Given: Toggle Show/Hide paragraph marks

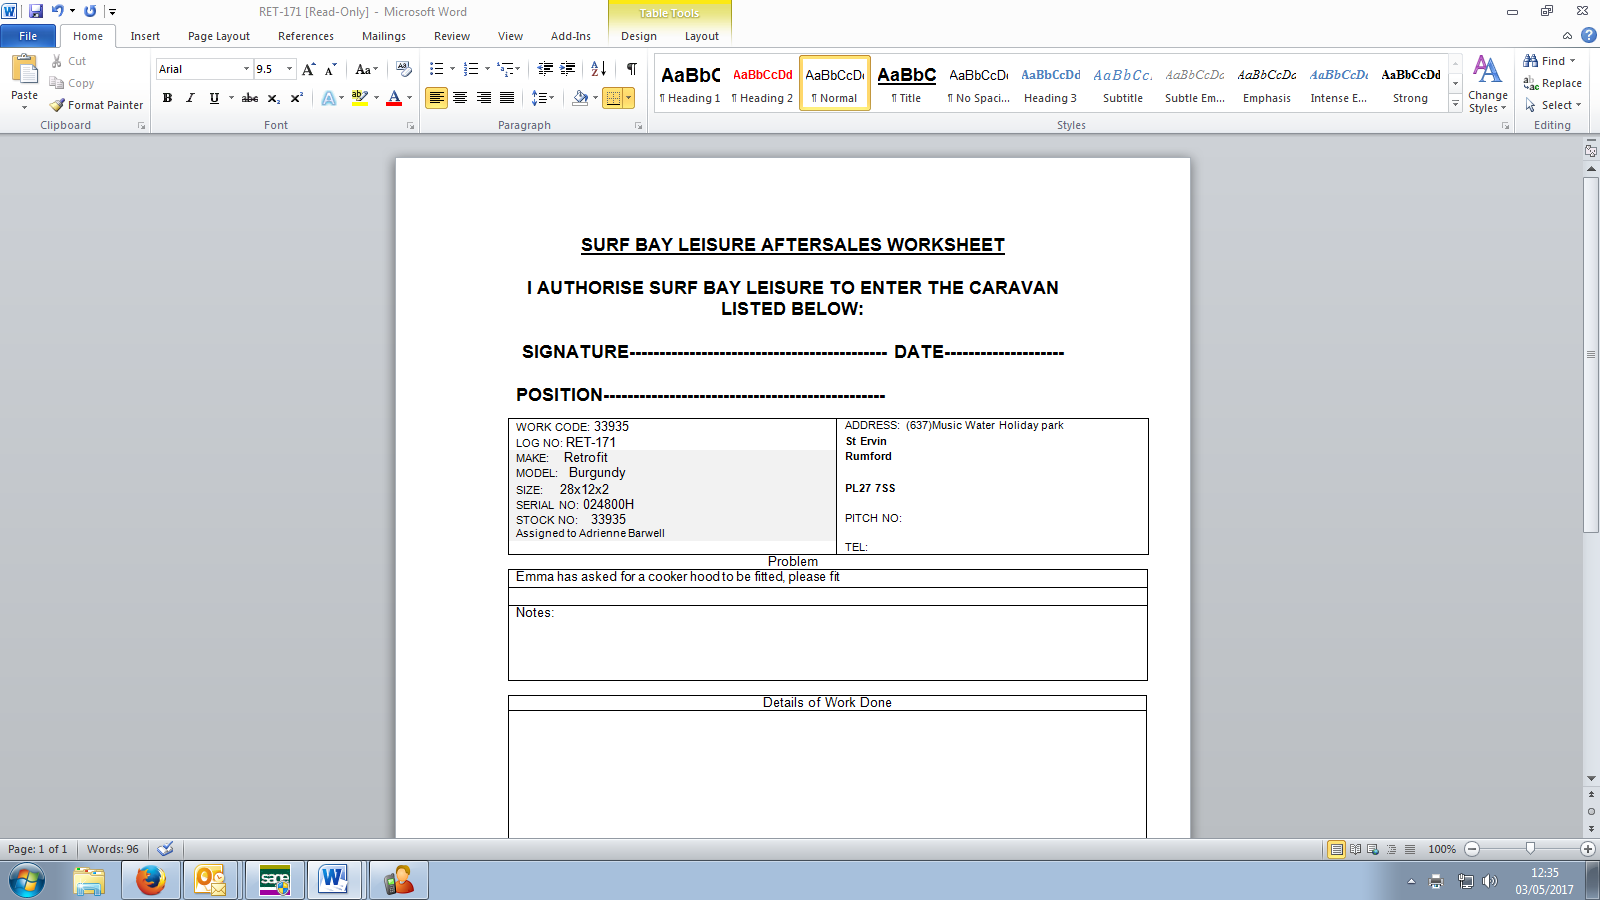Looking at the screenshot, I should (x=632, y=69).
